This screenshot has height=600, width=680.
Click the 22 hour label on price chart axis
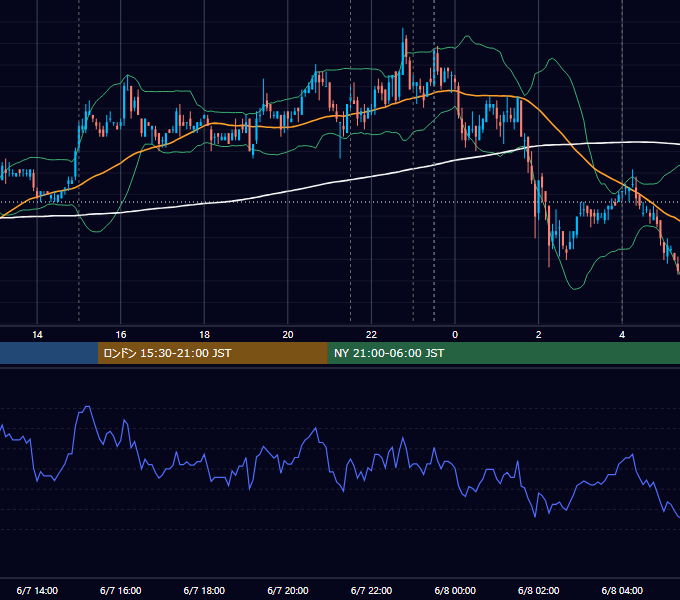coord(371,335)
